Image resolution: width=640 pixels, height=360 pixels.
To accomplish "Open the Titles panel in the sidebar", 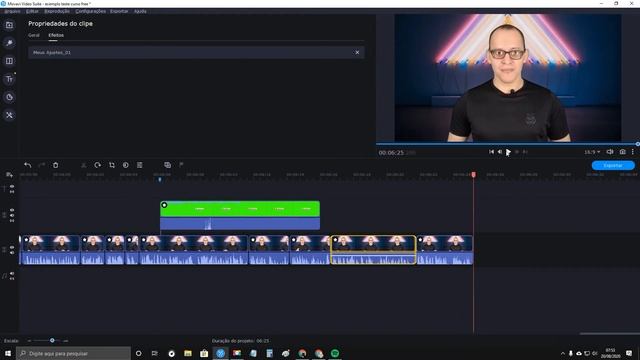I will coord(9,79).
